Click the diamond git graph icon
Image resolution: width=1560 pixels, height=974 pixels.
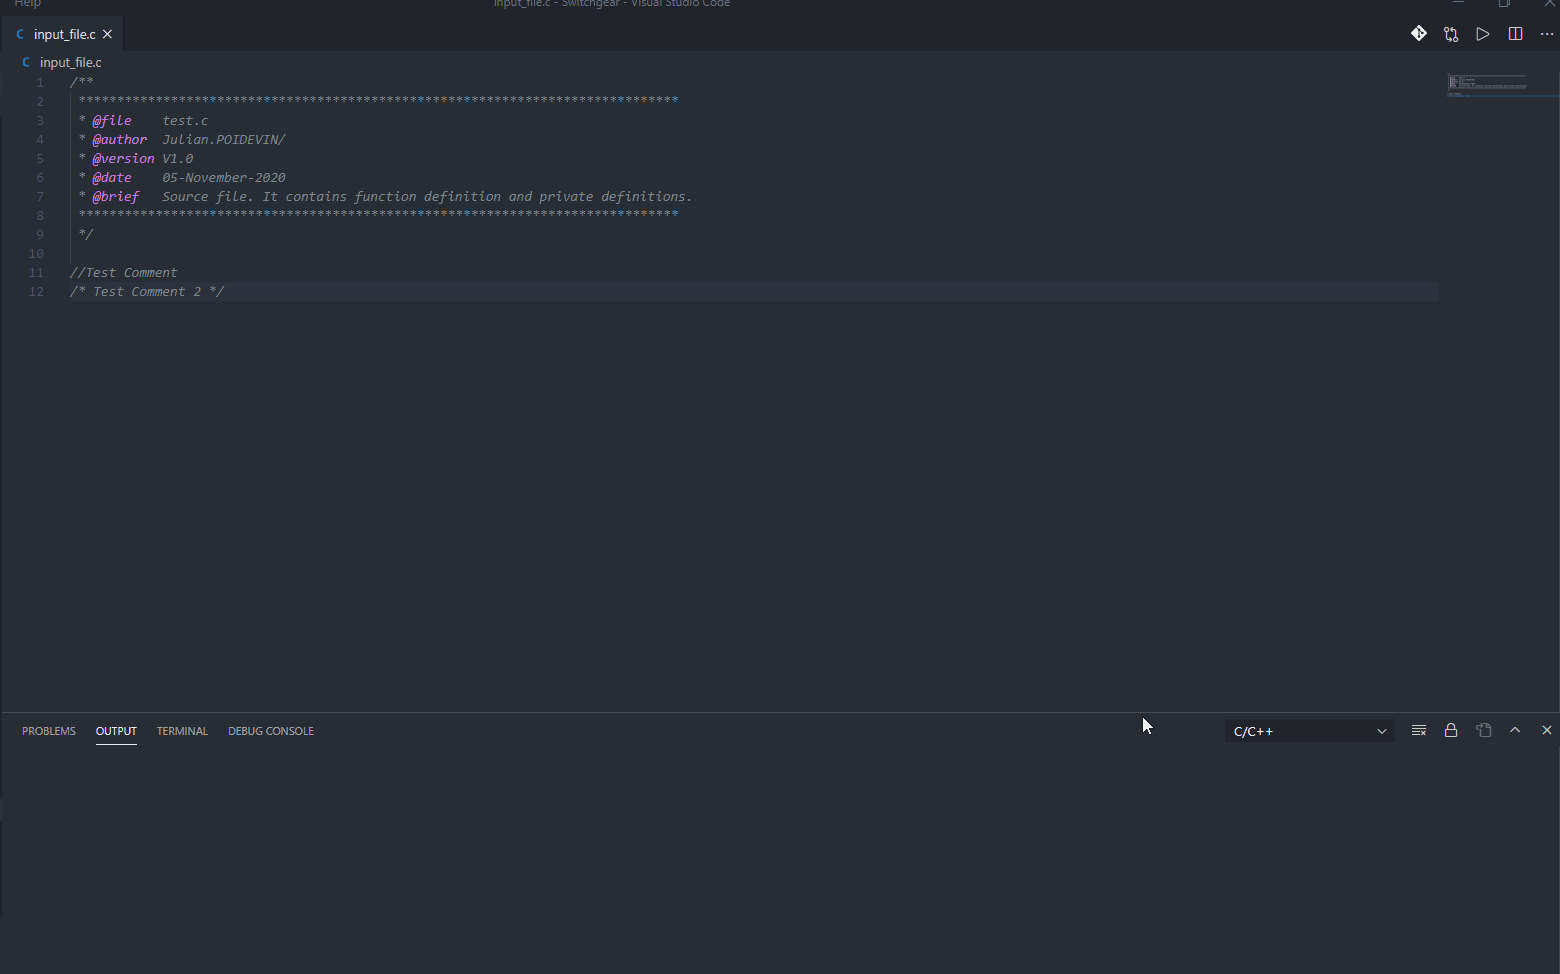click(1419, 33)
